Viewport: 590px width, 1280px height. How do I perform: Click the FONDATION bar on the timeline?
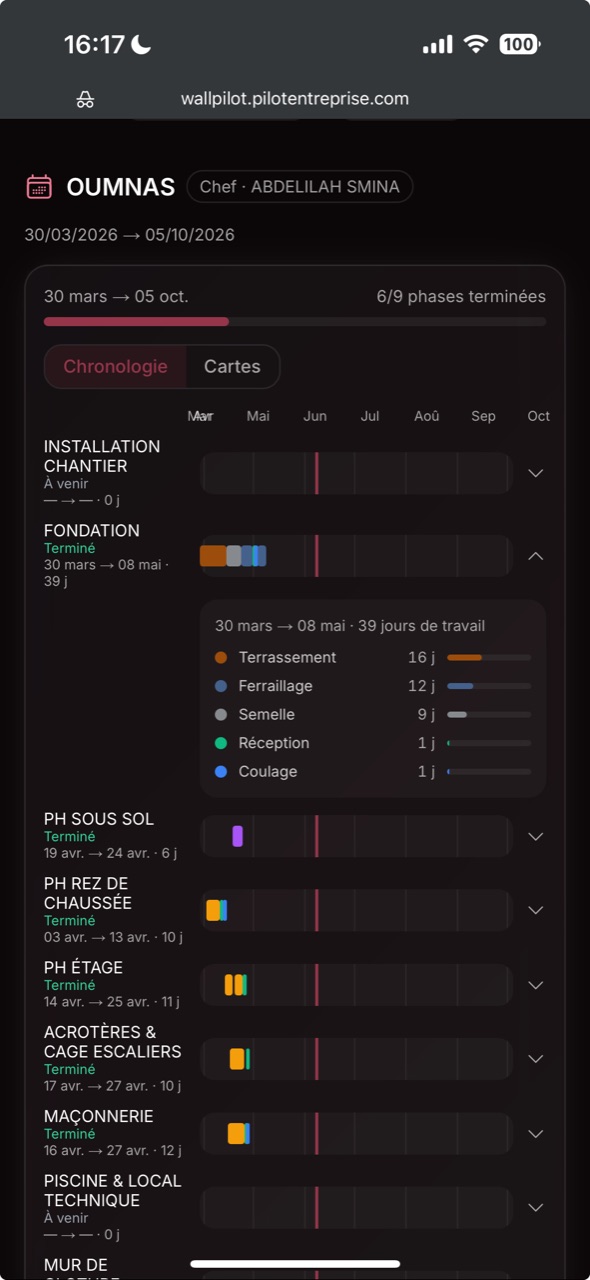pos(233,556)
